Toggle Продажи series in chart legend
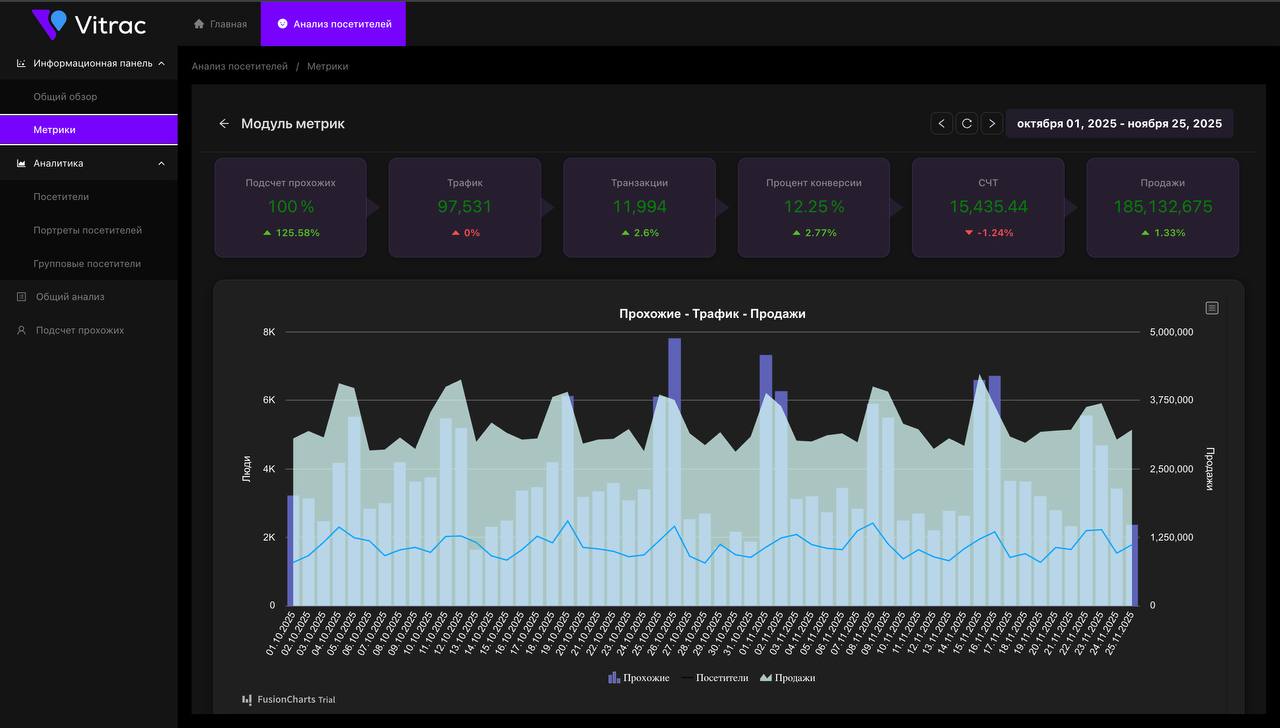1280x728 pixels. coord(788,678)
